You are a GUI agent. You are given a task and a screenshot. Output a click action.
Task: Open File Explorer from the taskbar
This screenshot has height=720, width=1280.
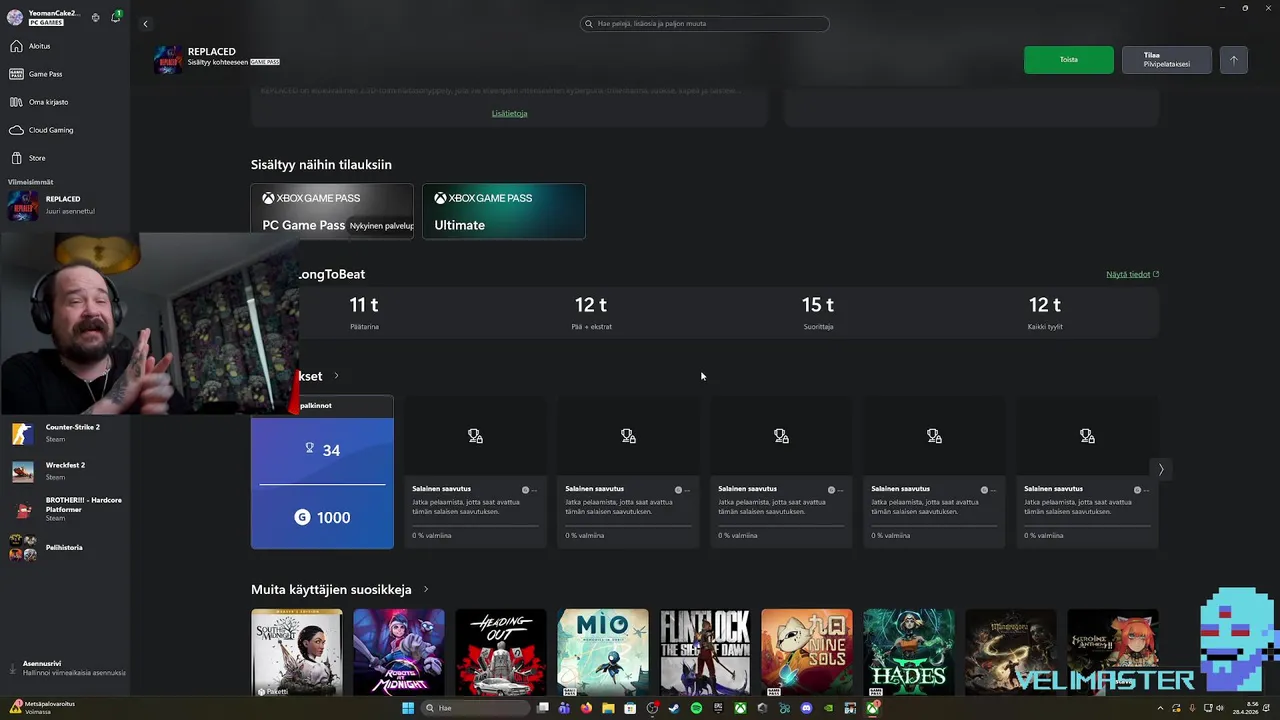[608, 708]
